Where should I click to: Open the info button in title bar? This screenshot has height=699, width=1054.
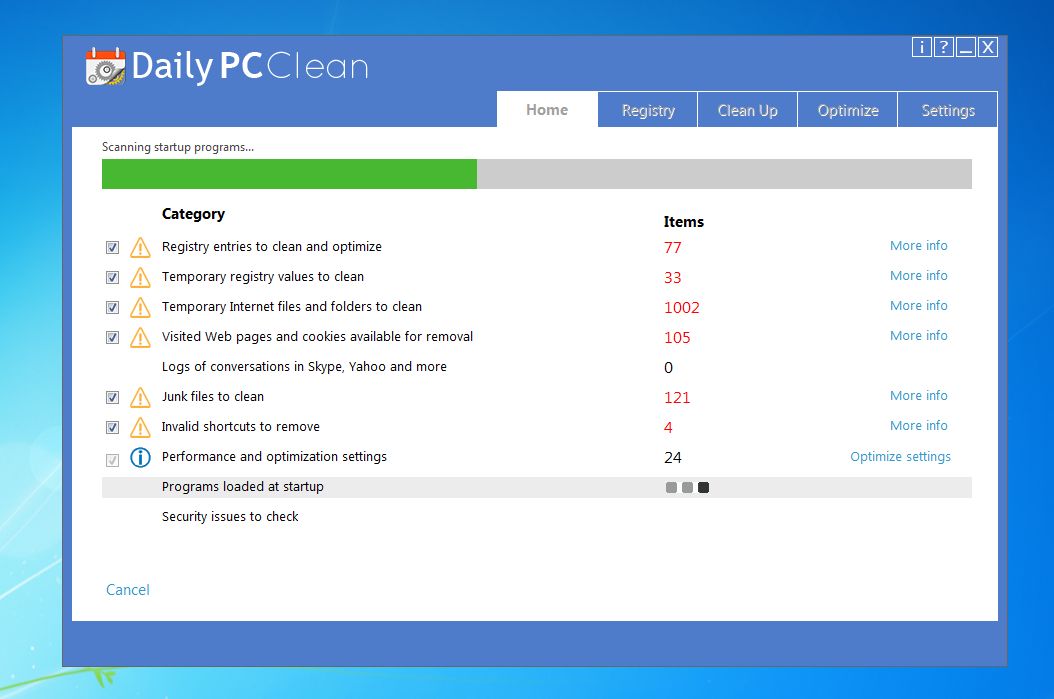tap(922, 47)
